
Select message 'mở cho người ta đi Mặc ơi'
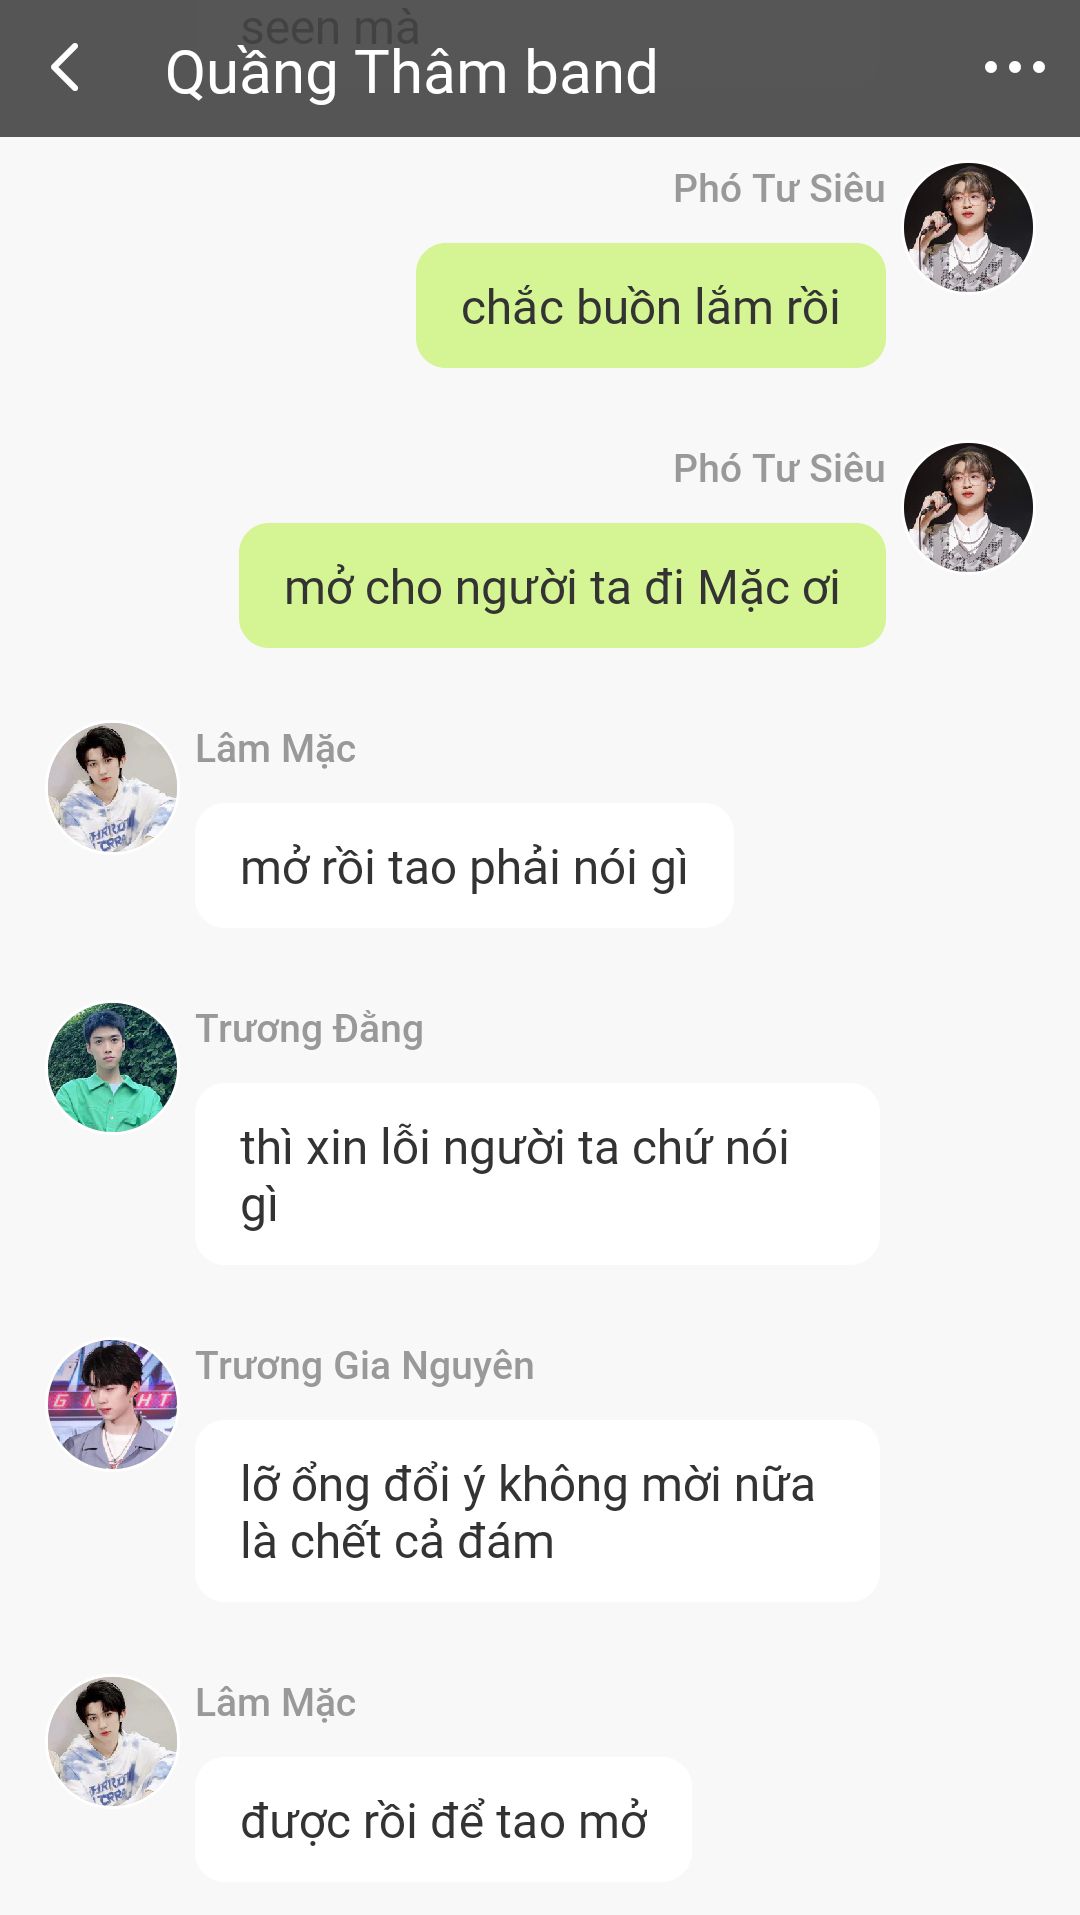562,586
